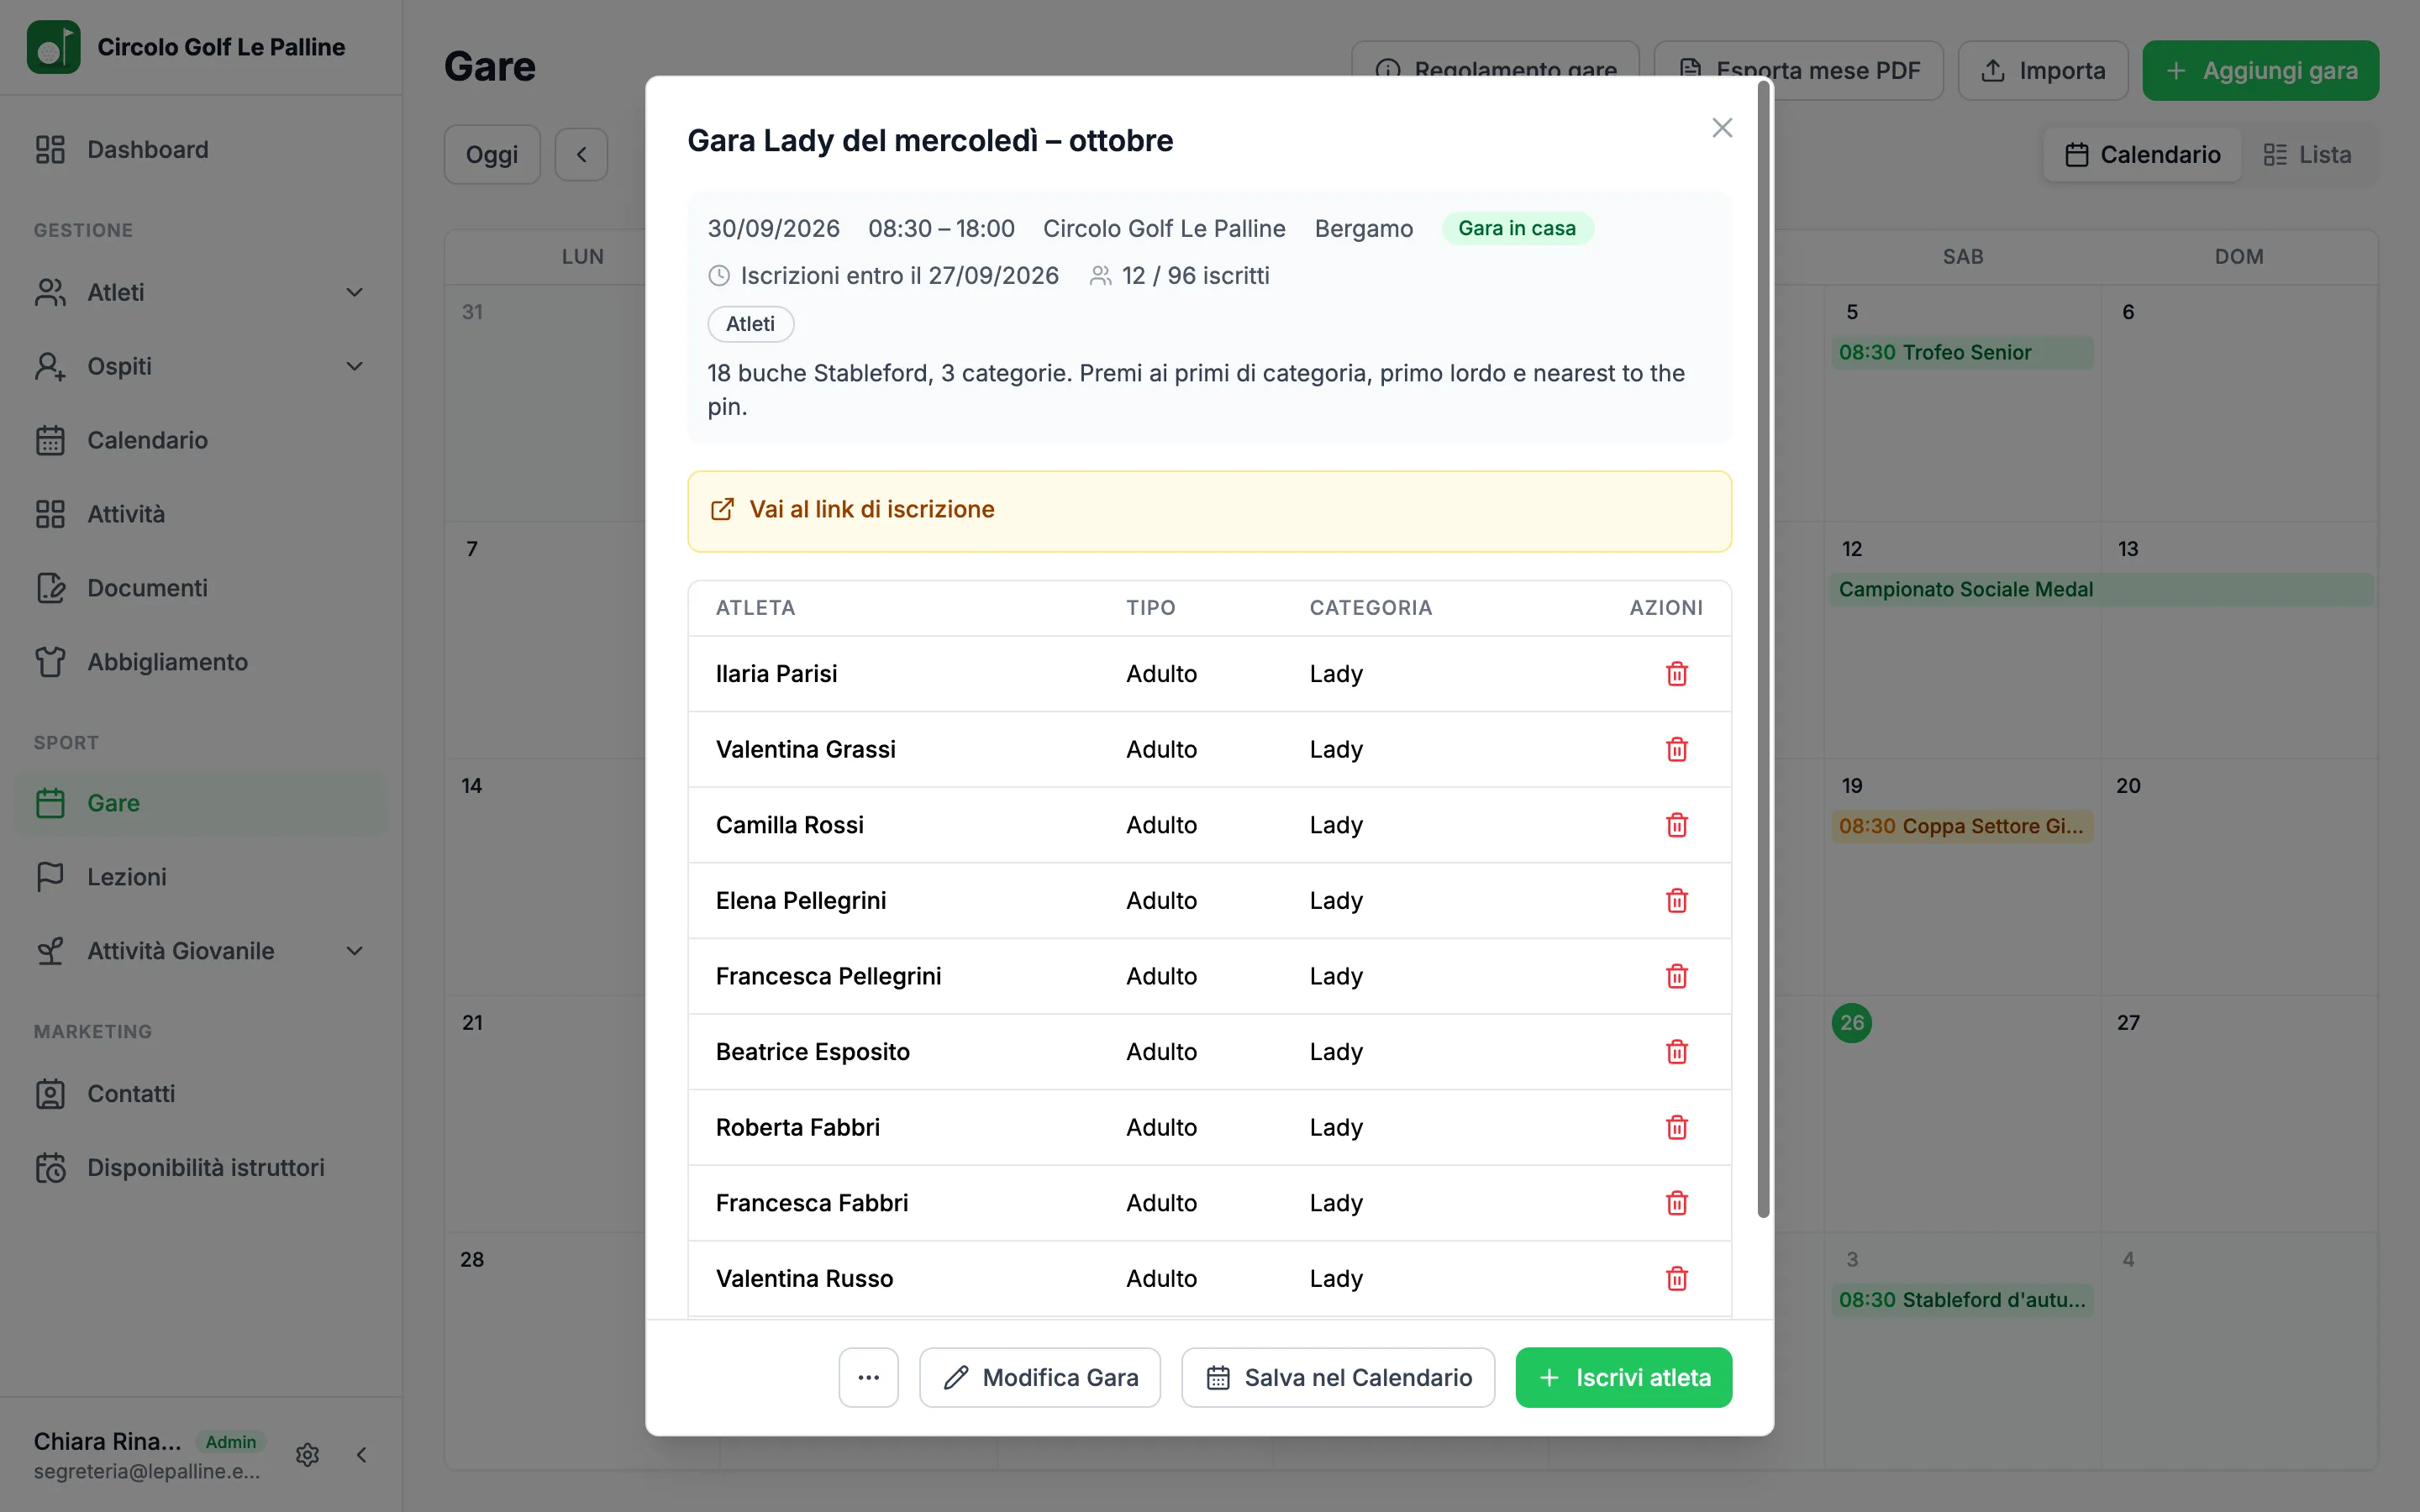Open the Coppa Settore calendar event
This screenshot has height=1512, width=2420.
coord(1962,827)
